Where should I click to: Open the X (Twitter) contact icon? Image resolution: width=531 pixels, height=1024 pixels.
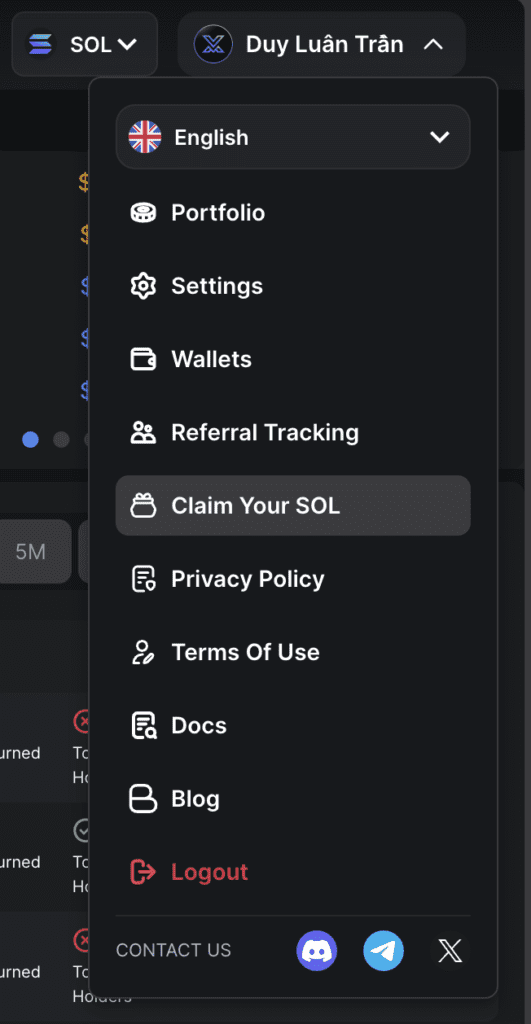[450, 950]
